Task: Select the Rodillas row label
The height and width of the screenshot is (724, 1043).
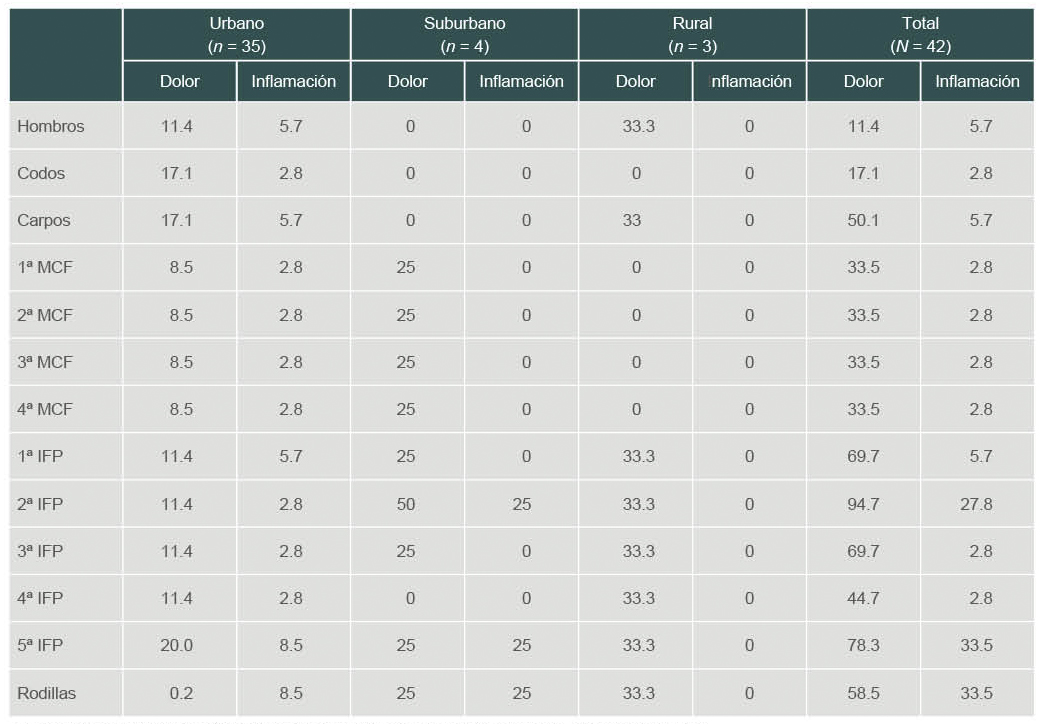Action: (x=46, y=693)
